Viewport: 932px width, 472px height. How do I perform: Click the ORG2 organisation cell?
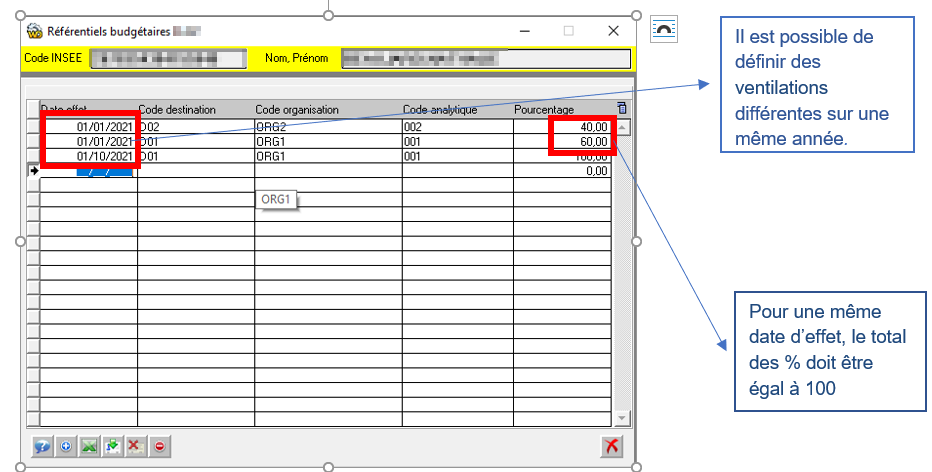point(328,127)
